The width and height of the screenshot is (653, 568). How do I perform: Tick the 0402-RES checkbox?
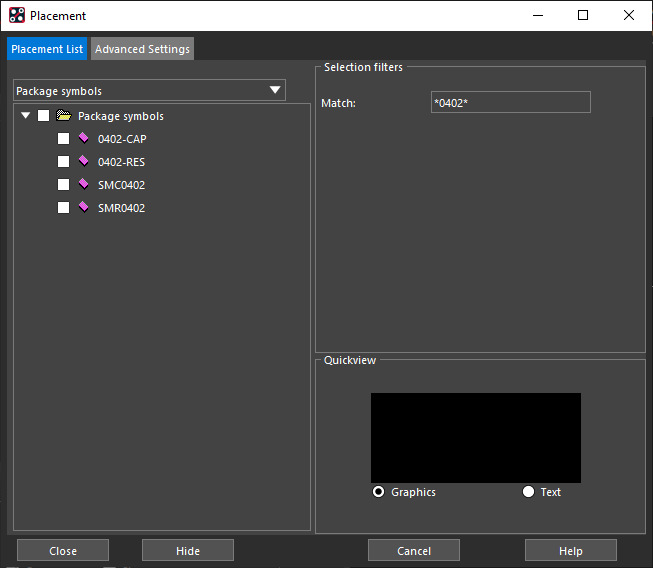point(63,161)
